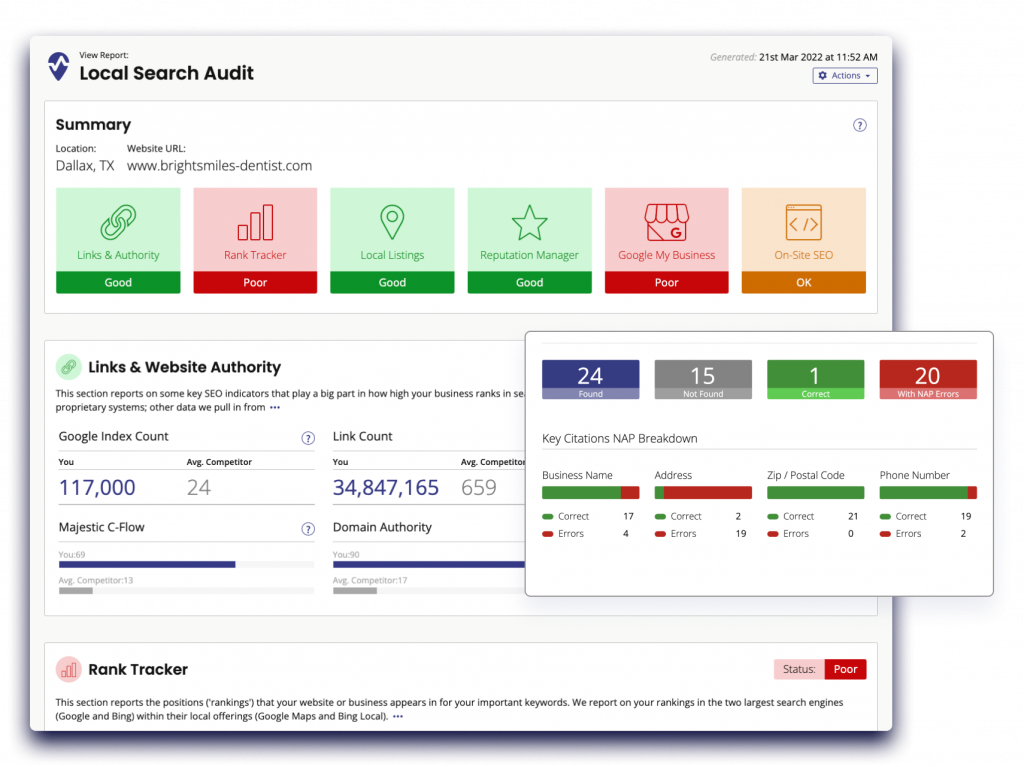Click the Address NAP breakdown bar
This screenshot has width=1024, height=767.
point(702,493)
